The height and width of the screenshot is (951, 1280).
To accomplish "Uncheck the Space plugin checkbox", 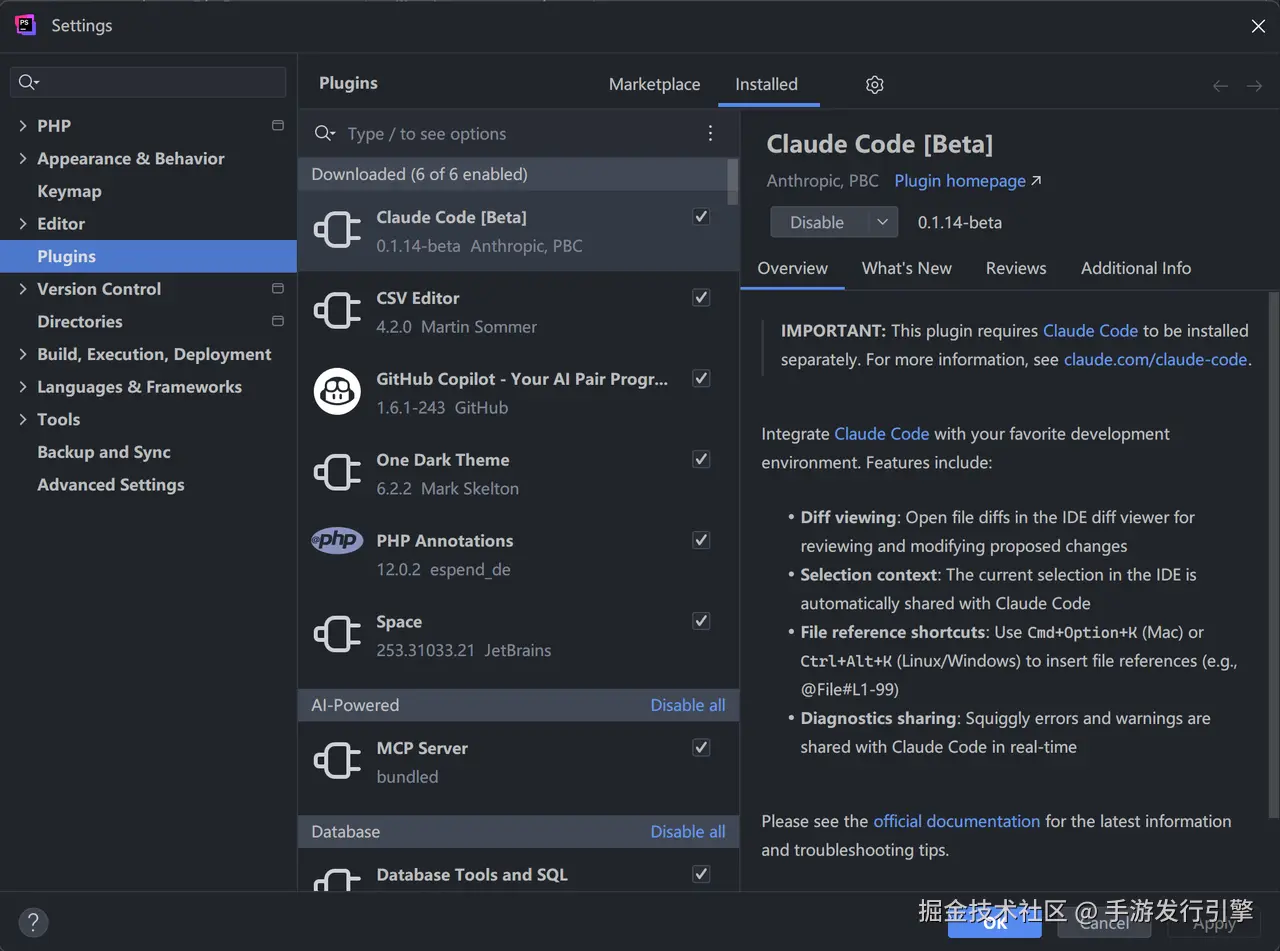I will 701,621.
